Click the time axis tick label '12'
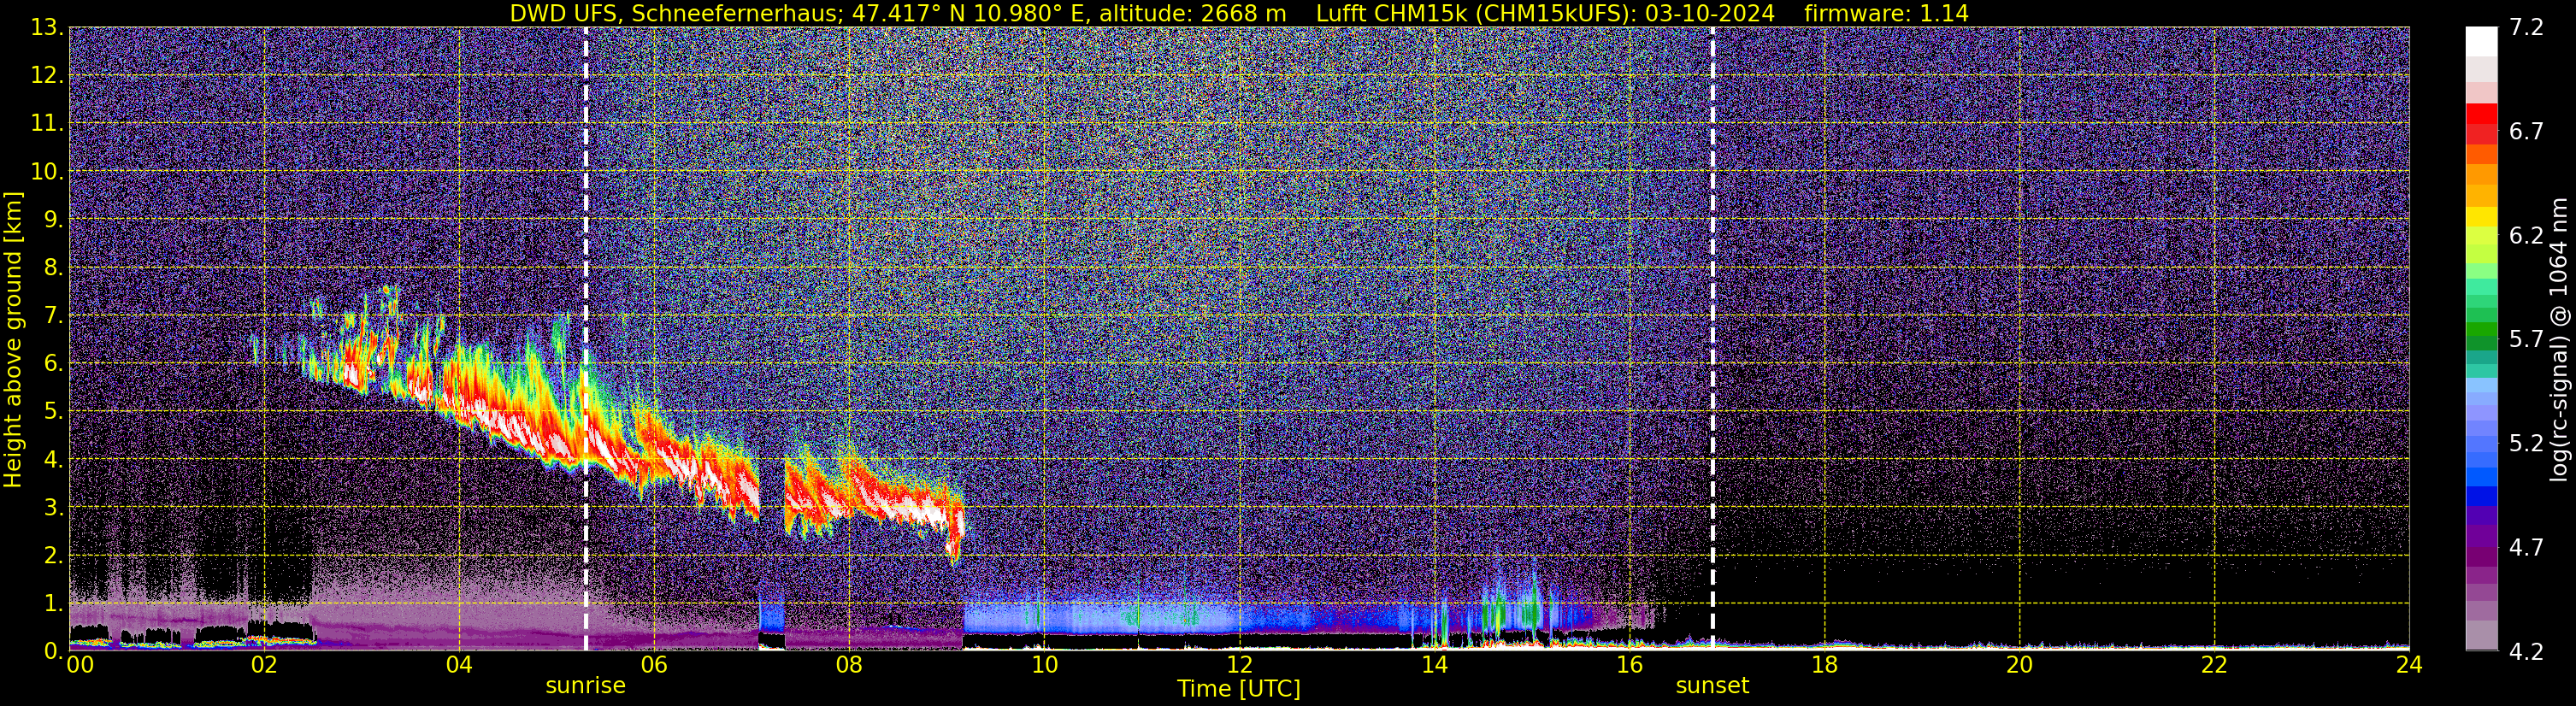The width and height of the screenshot is (2576, 706). [x=1239, y=665]
